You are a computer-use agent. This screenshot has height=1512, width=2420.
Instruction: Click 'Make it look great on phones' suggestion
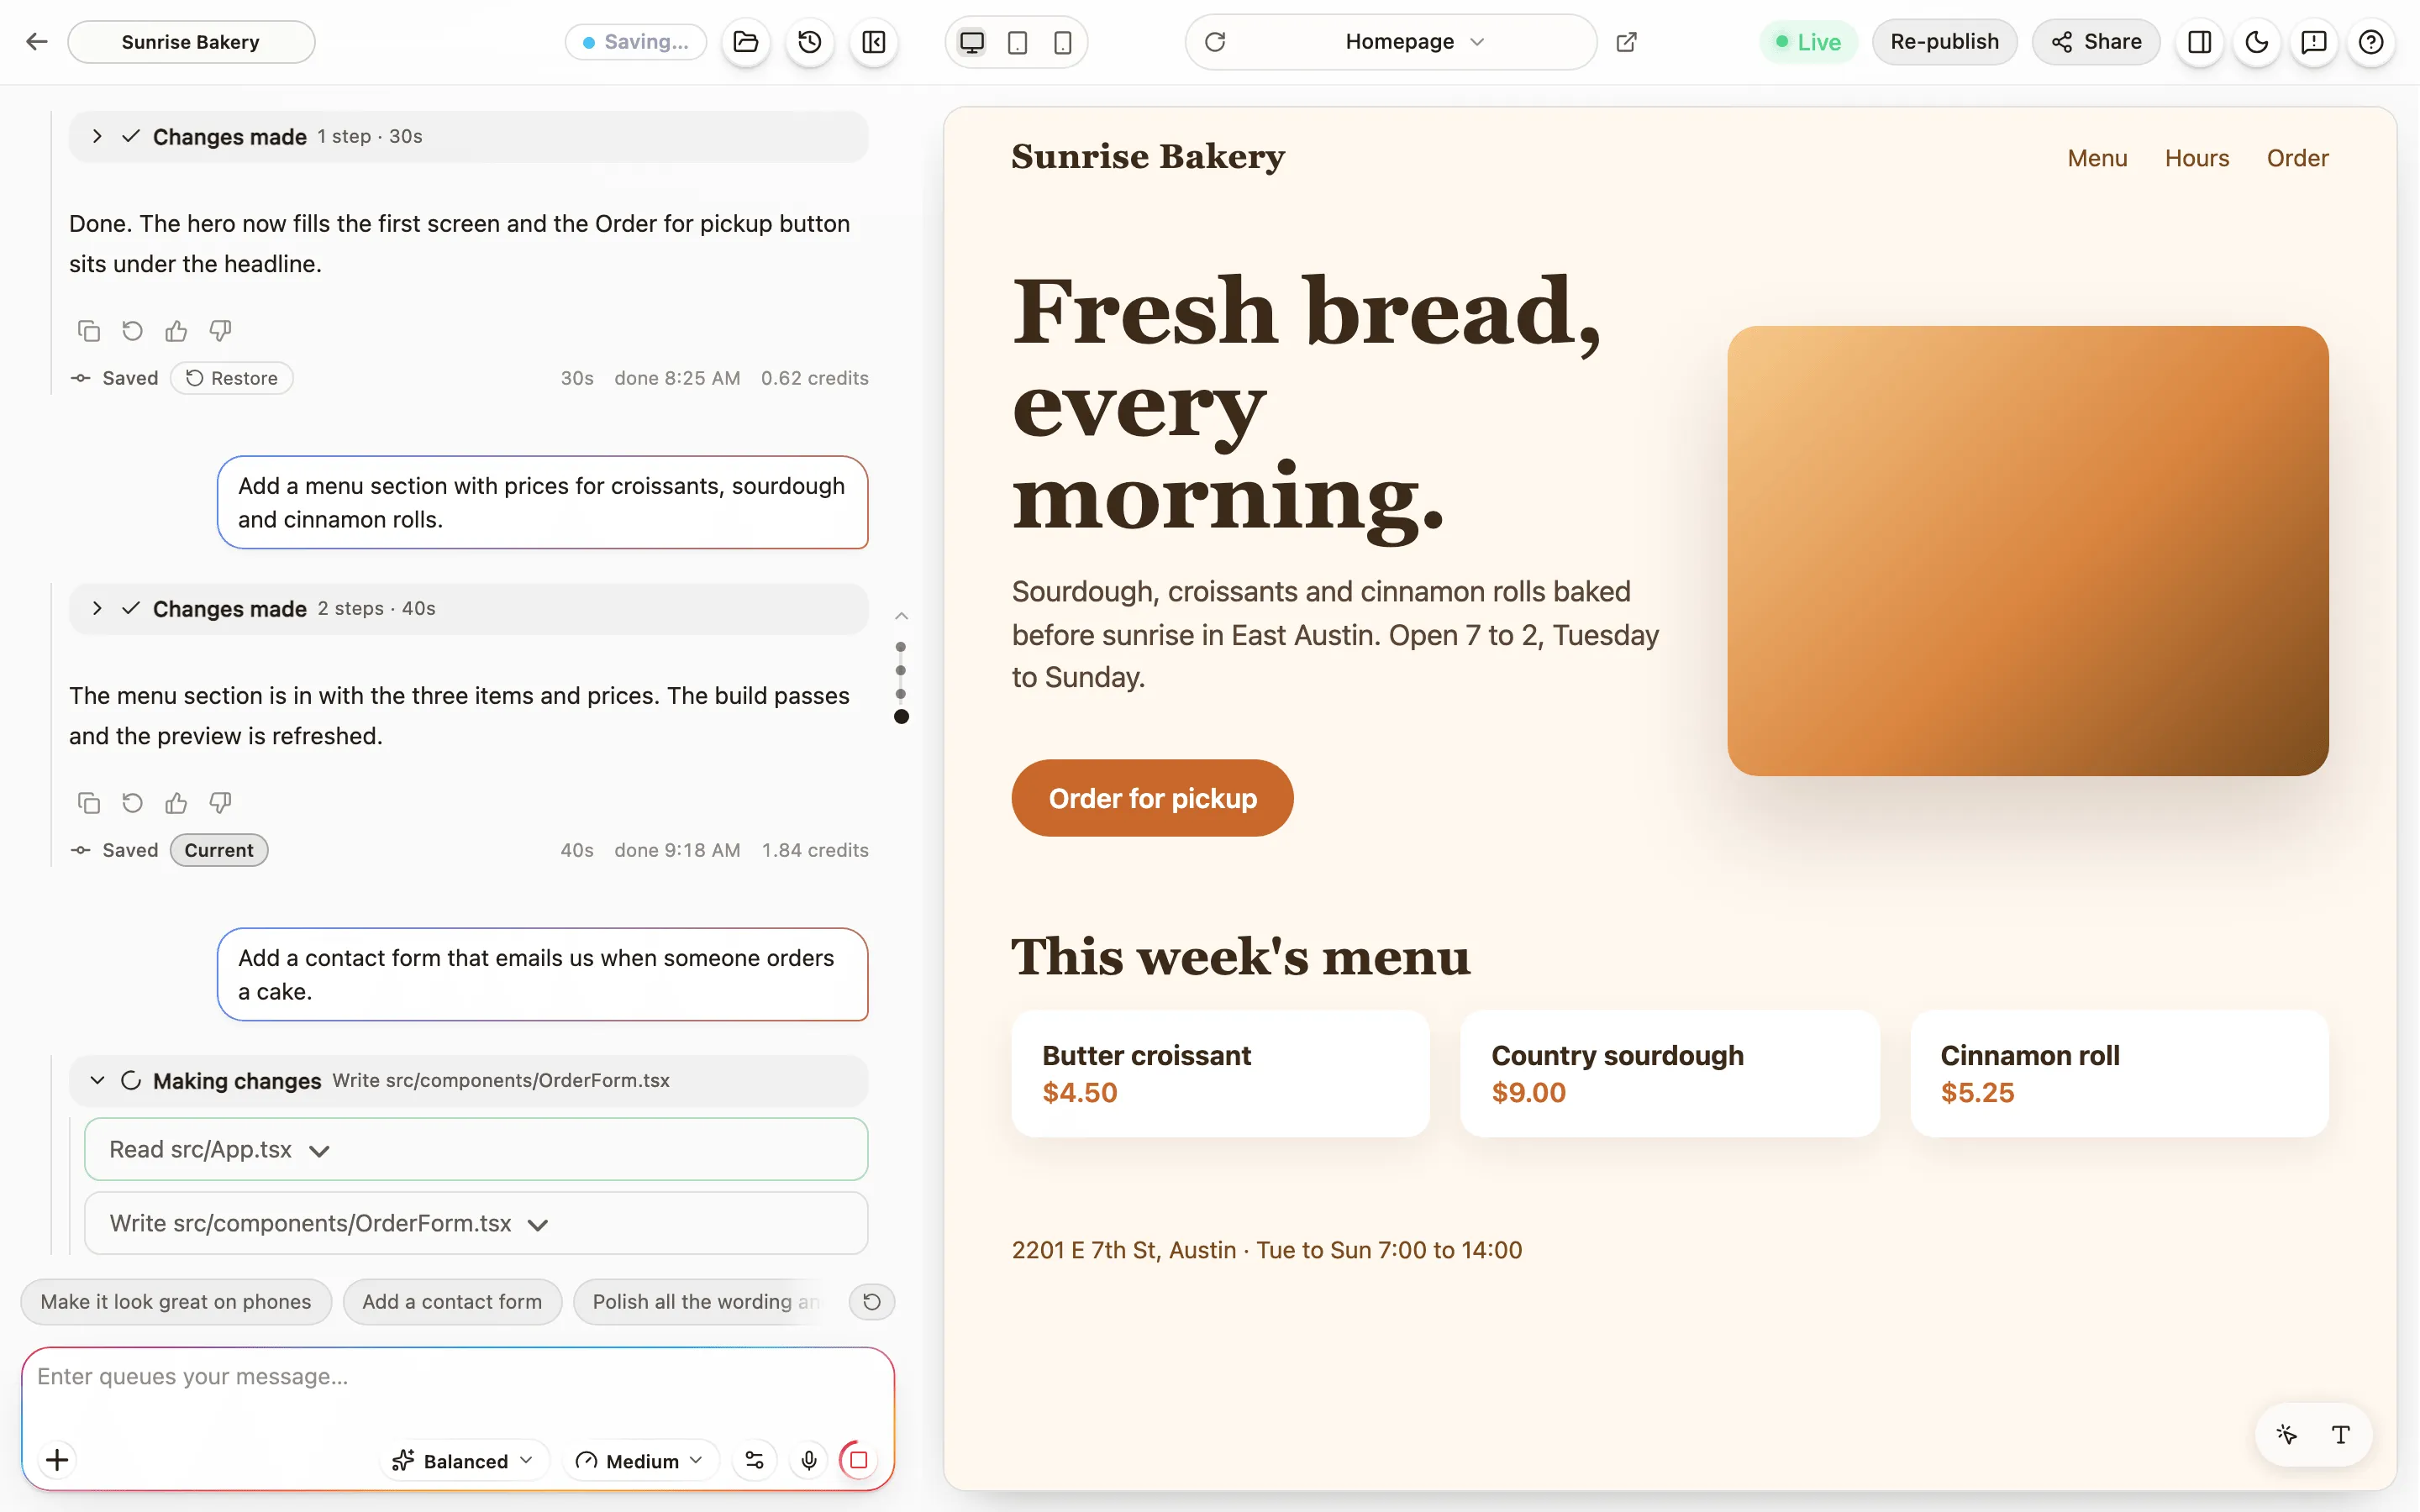click(176, 1301)
